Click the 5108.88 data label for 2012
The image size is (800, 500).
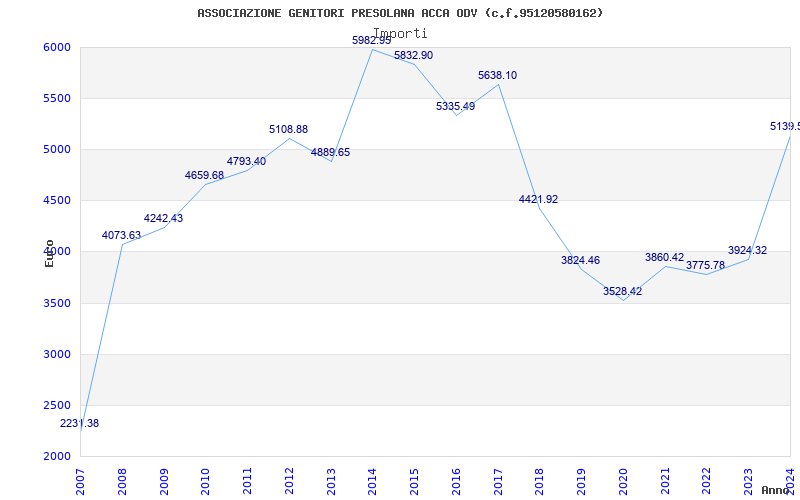point(289,129)
